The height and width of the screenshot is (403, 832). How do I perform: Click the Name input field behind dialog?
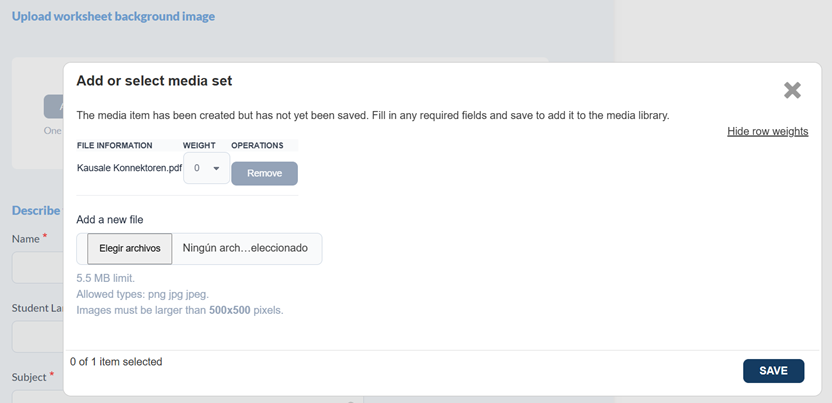point(36,268)
